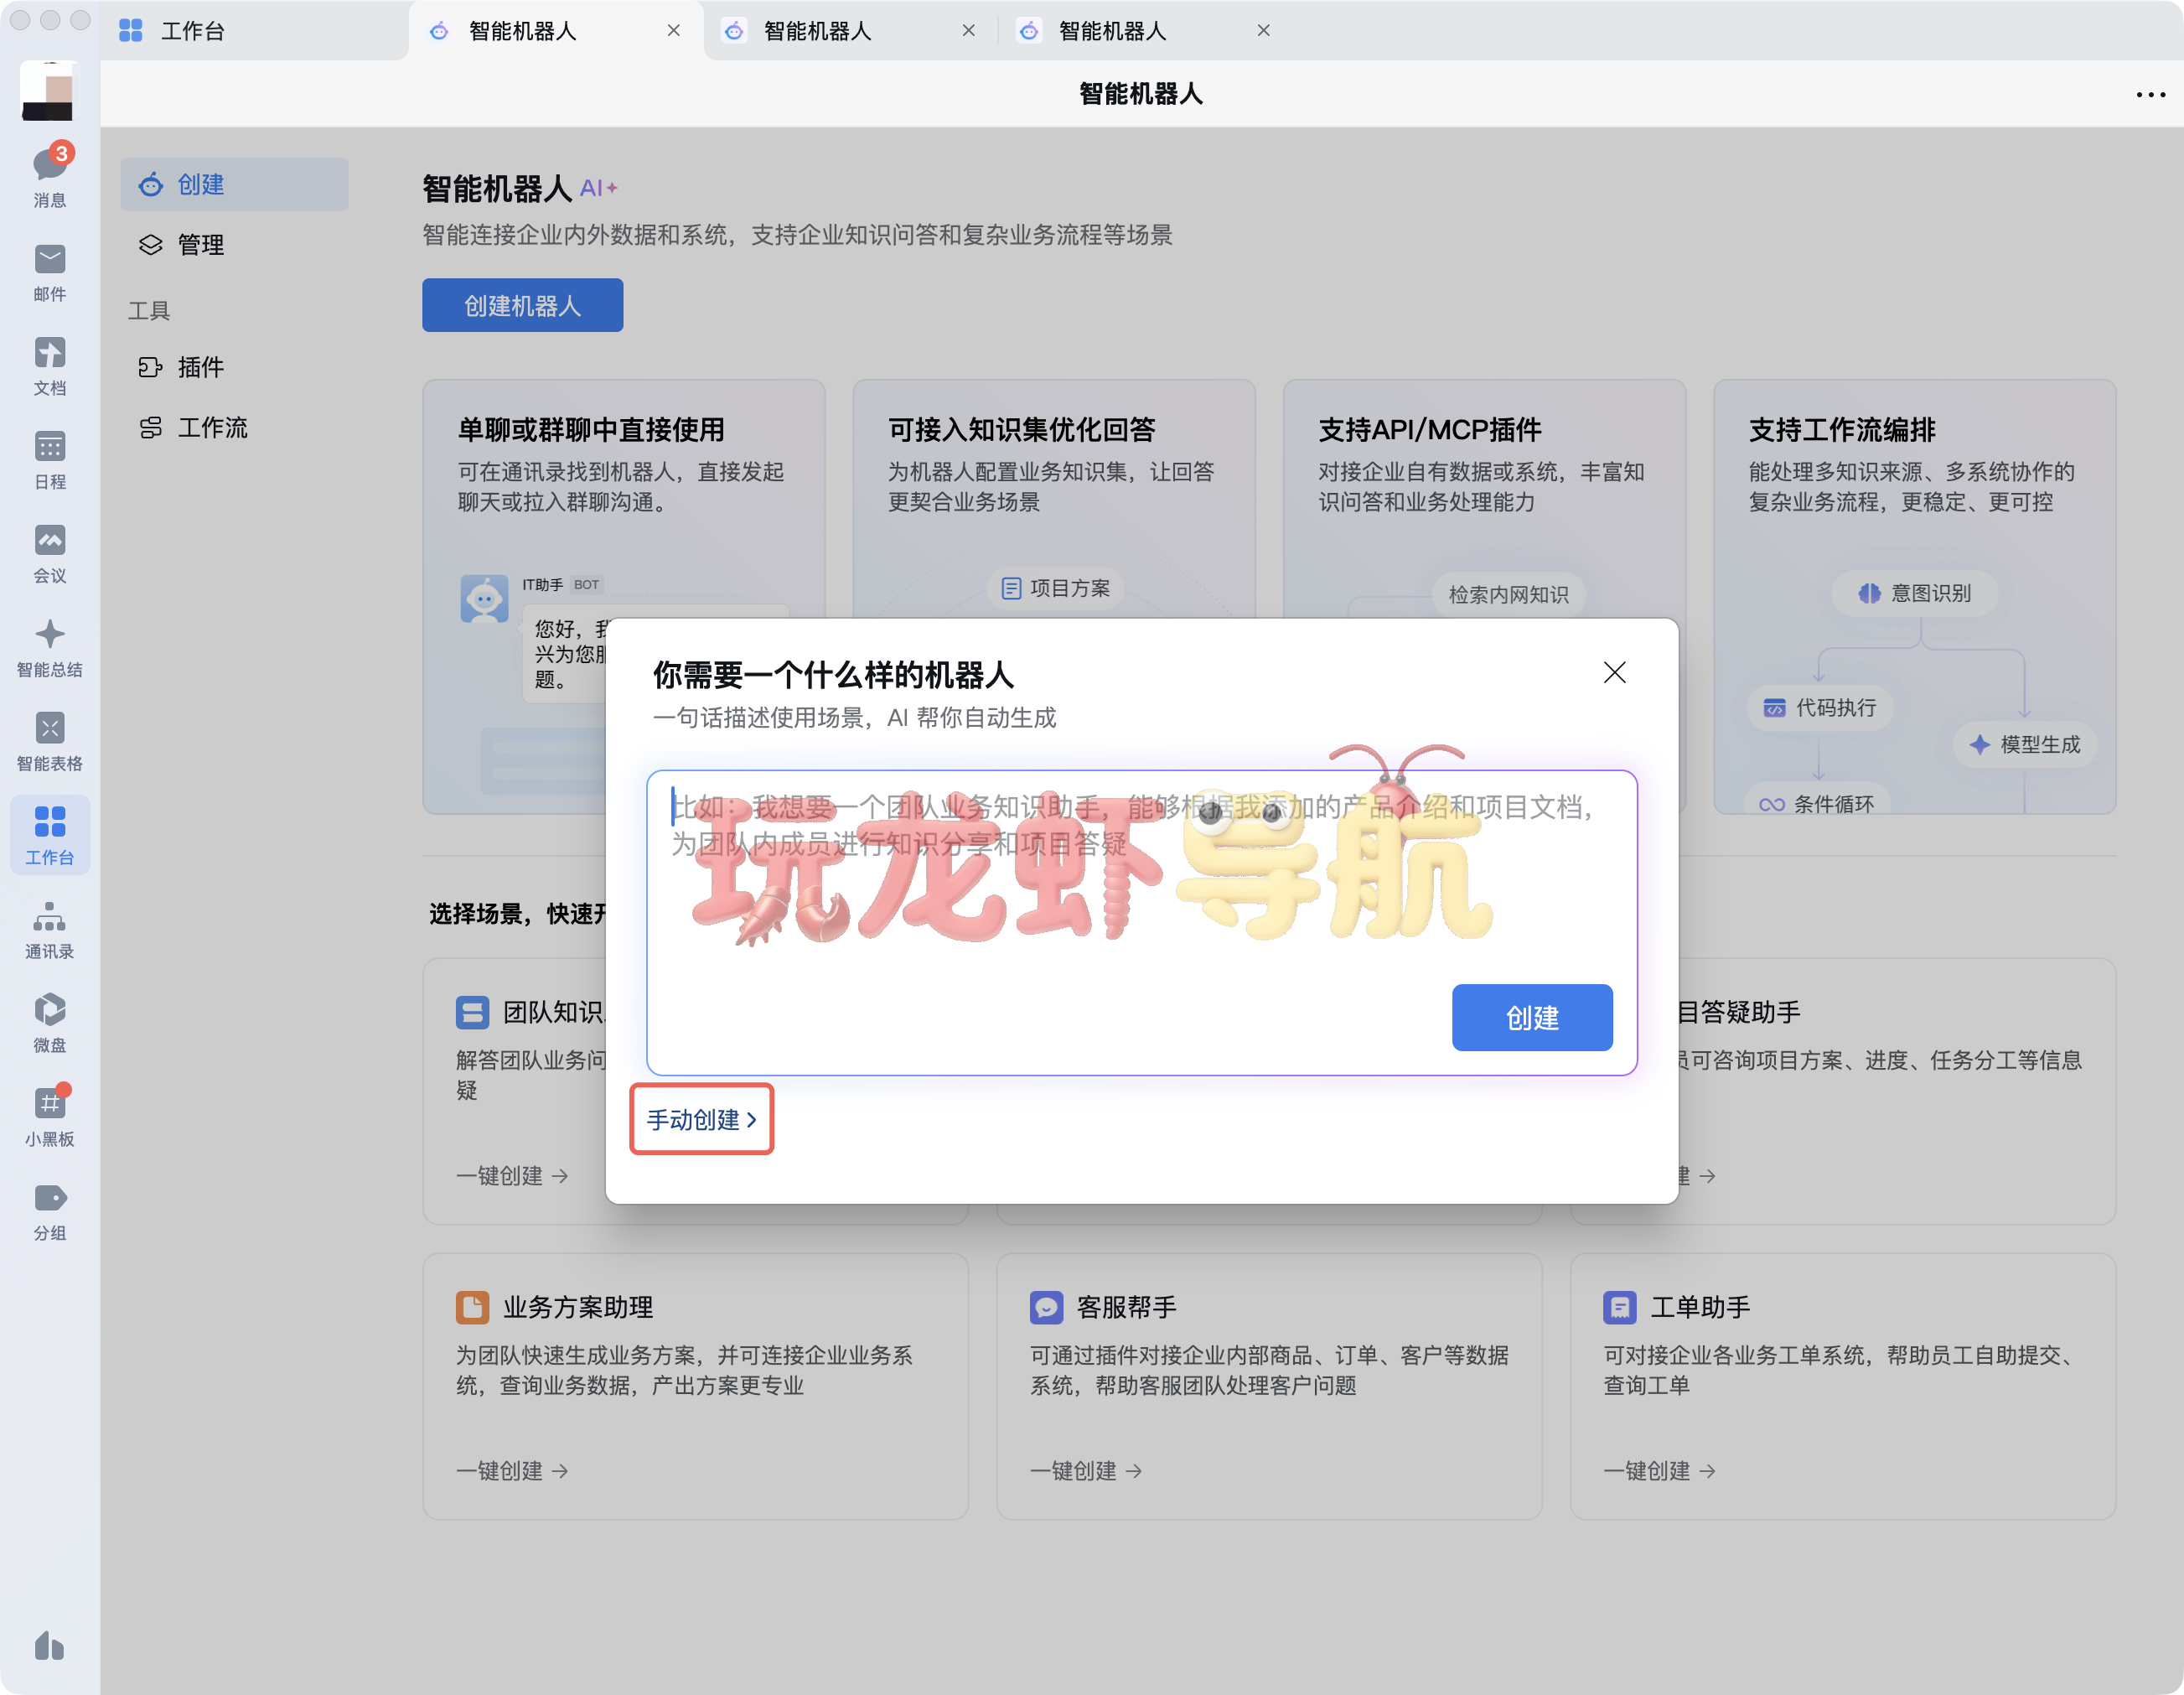Viewport: 2184px width, 1695px height.
Task: Click 一键创建 under 客服帮手
Action: pos(1086,1471)
